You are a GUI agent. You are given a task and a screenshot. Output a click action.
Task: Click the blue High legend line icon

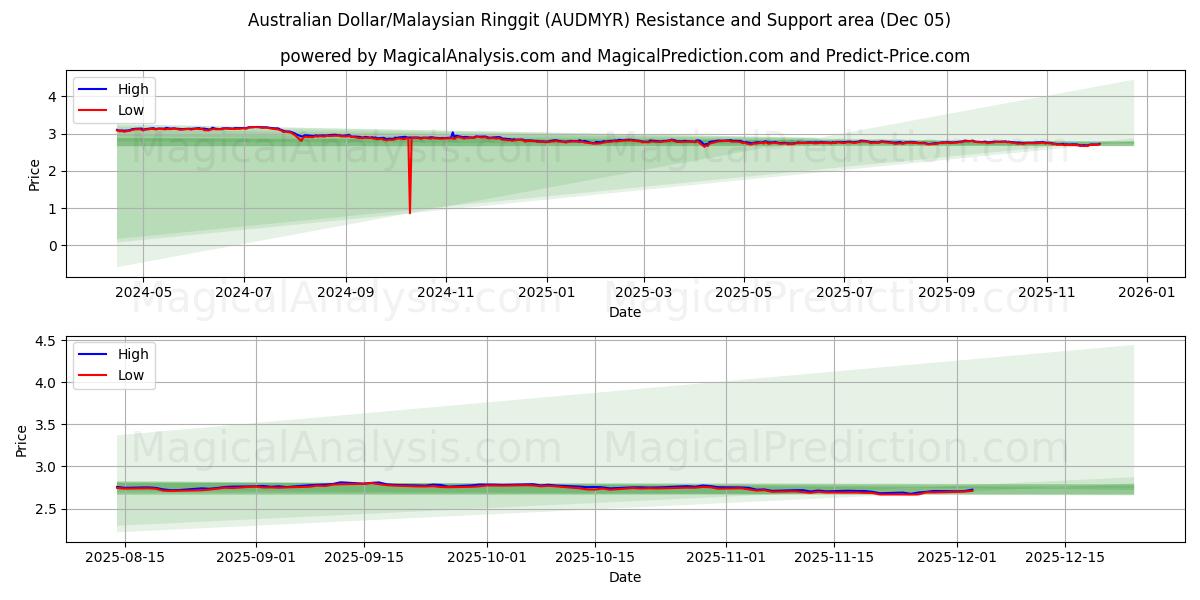(93, 89)
